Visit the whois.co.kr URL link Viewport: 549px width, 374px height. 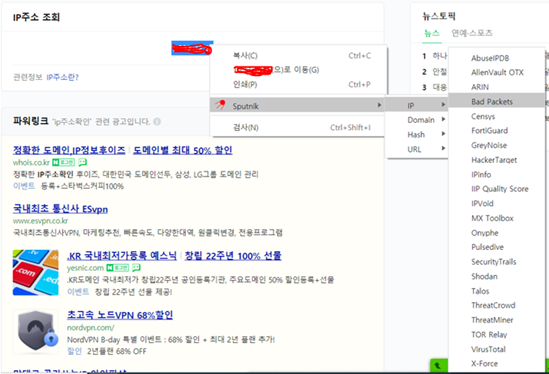click(31, 162)
